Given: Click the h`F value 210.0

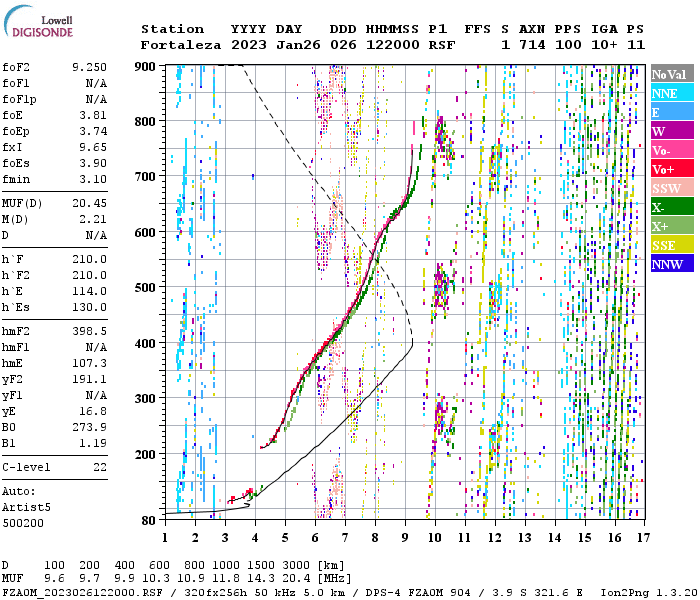Looking at the screenshot, I should coord(89,259).
